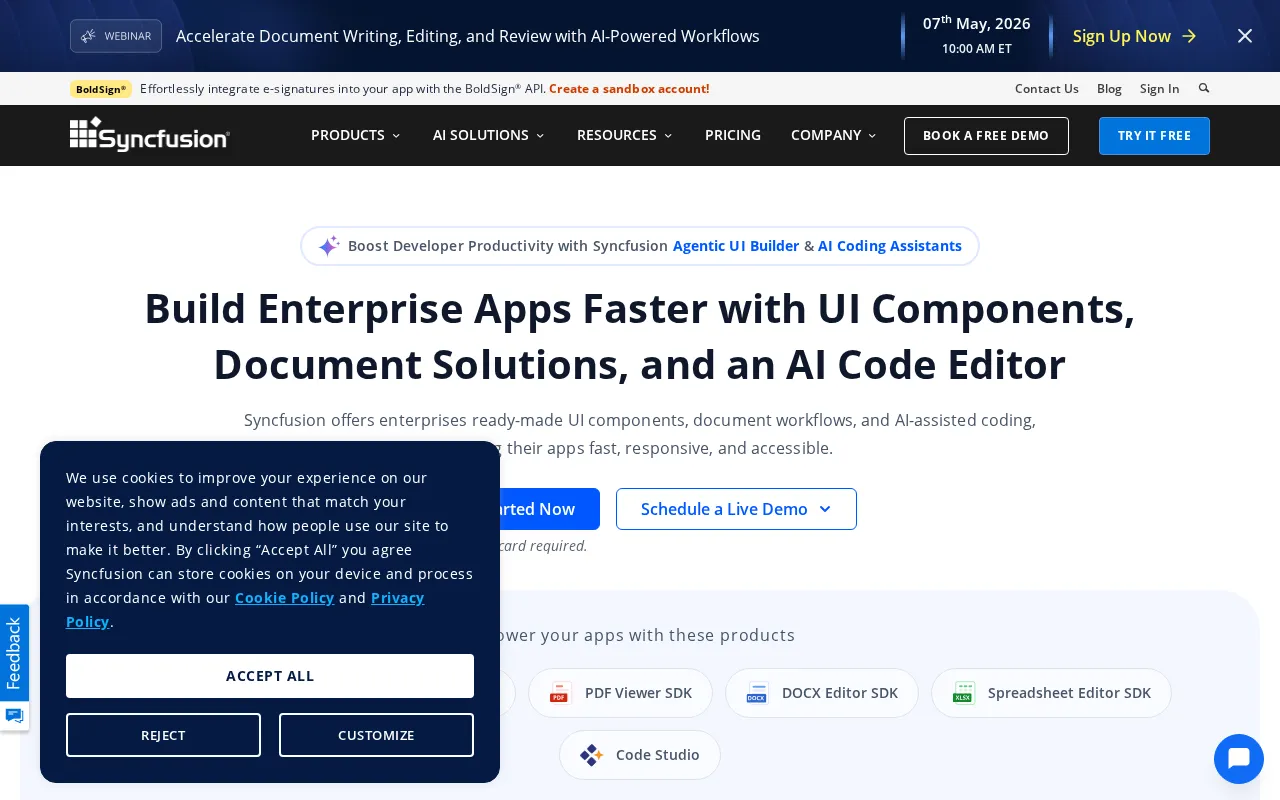Expand the COMPANY menu
Viewport: 1280px width, 800px height.
[833, 135]
